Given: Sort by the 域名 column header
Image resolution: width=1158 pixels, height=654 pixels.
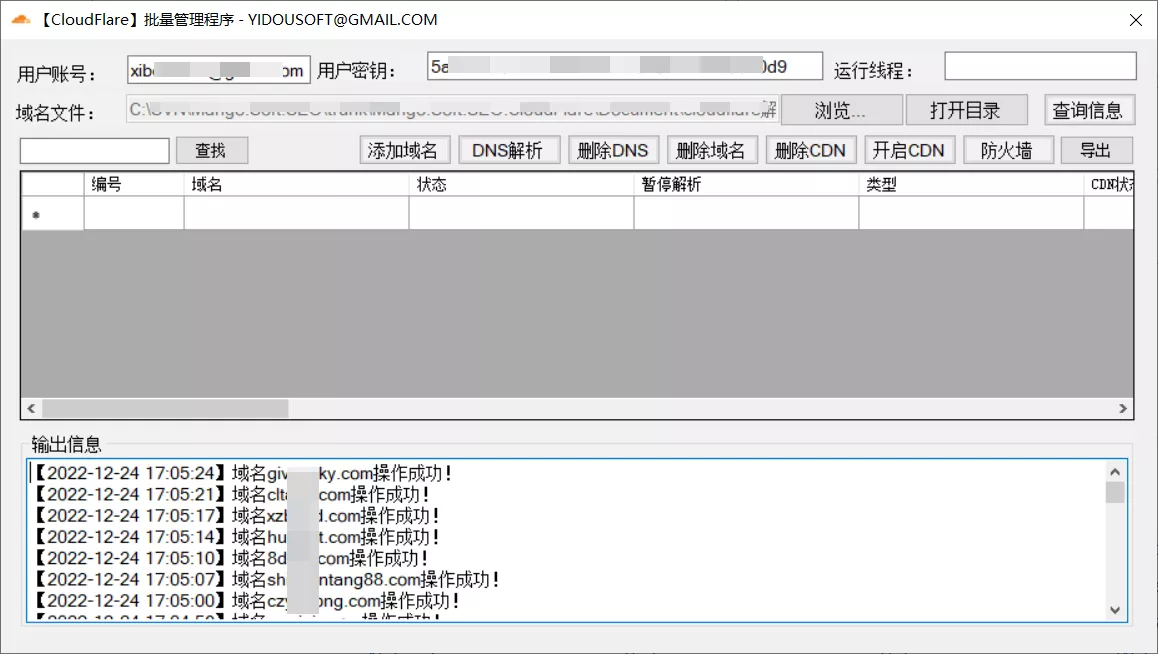Looking at the screenshot, I should click(x=295, y=185).
